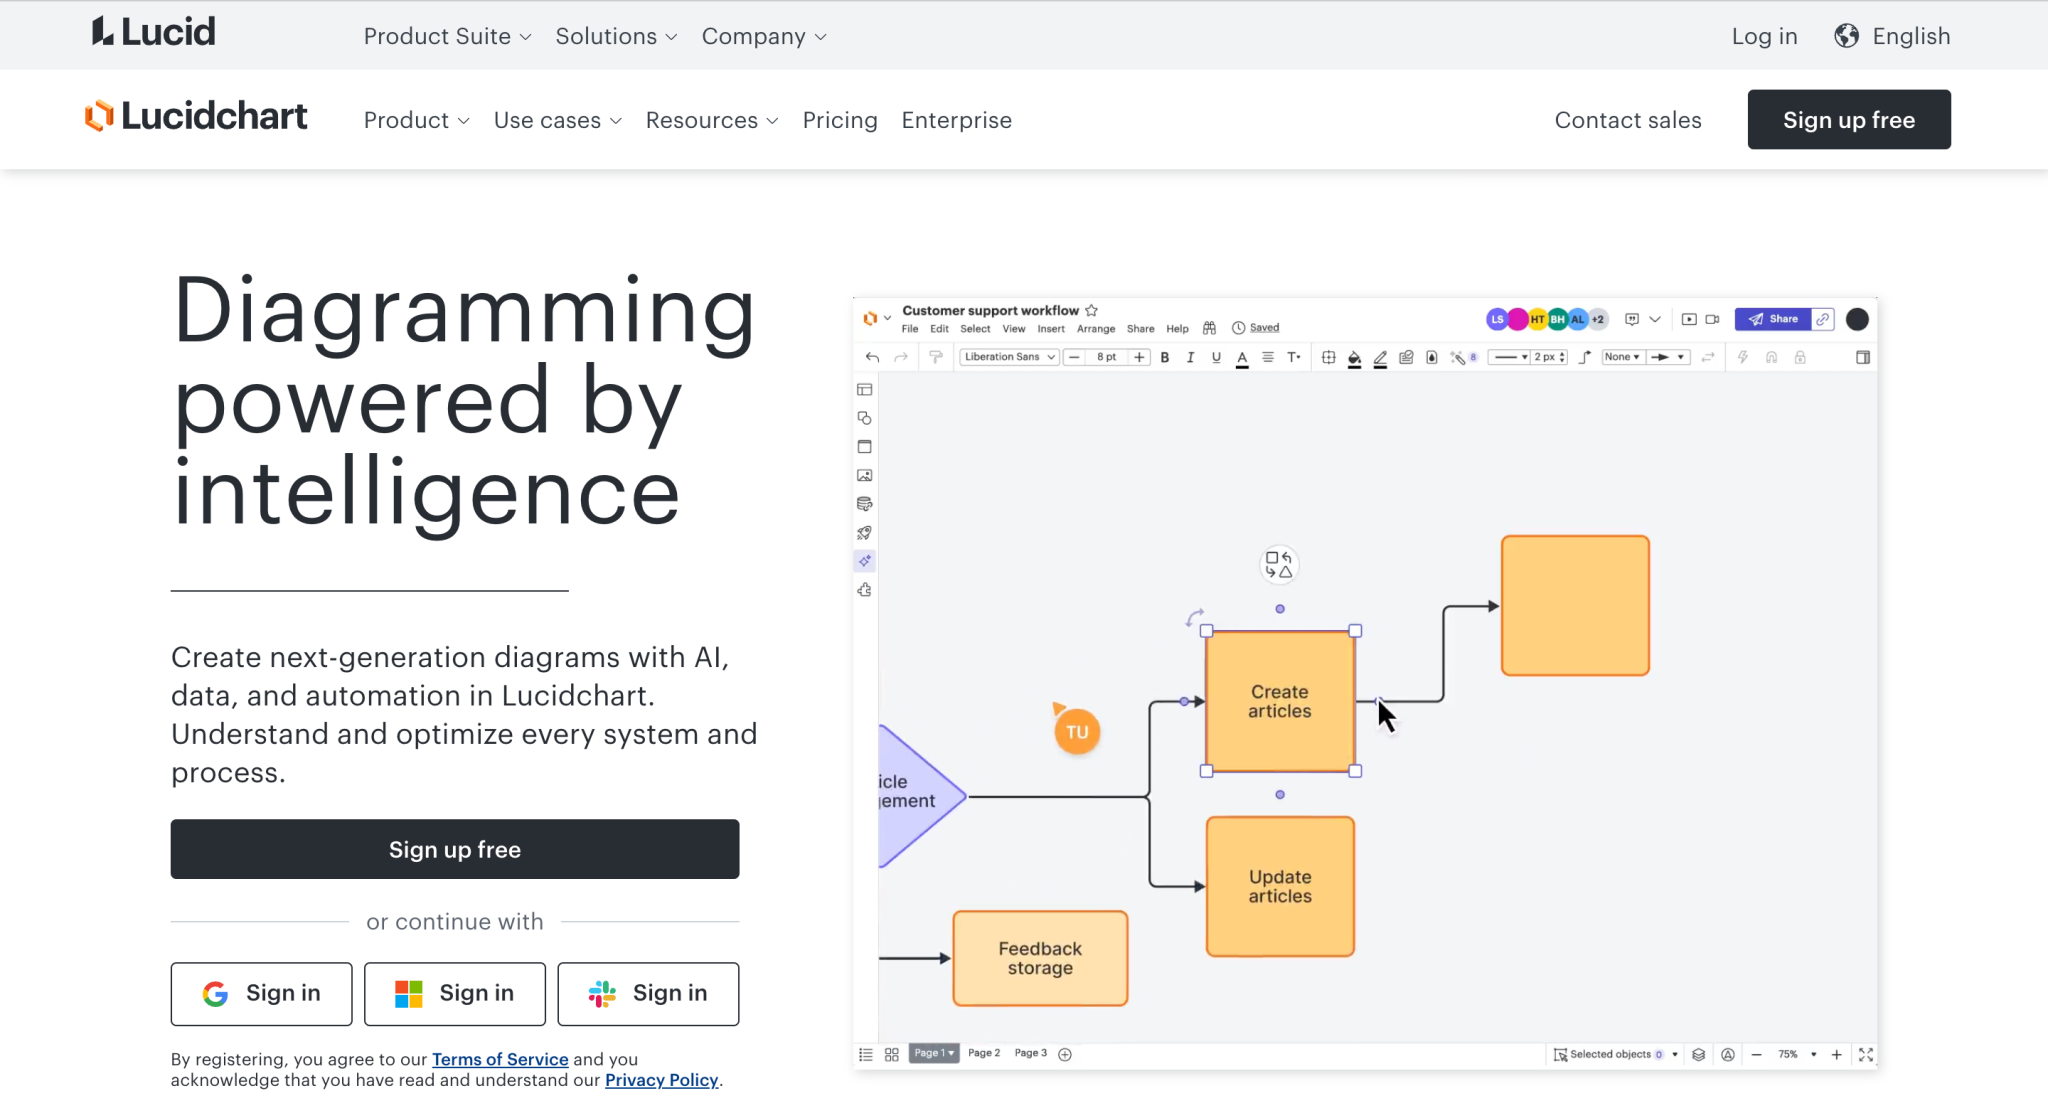Open the integrations puzzle-piece icon in sidebar
The height and width of the screenshot is (1108, 2048).
point(864,590)
